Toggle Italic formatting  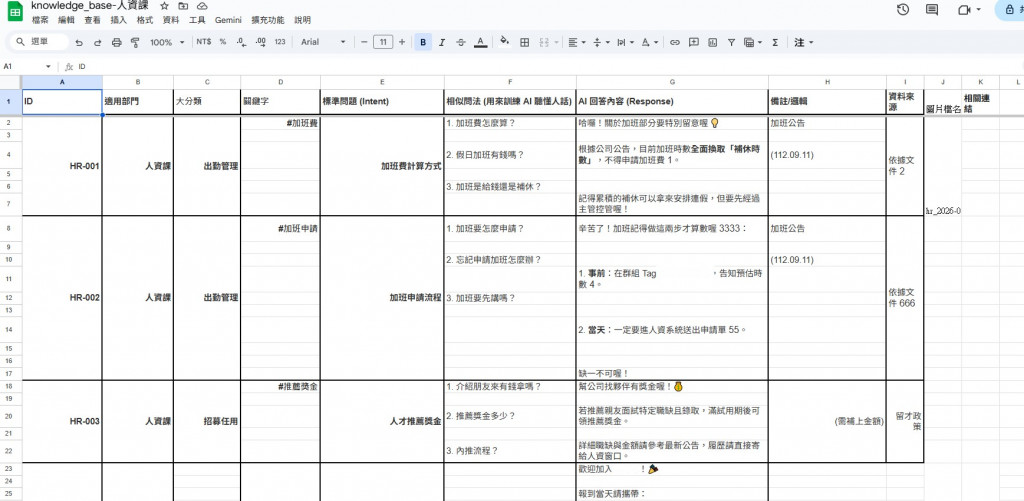(x=441, y=42)
